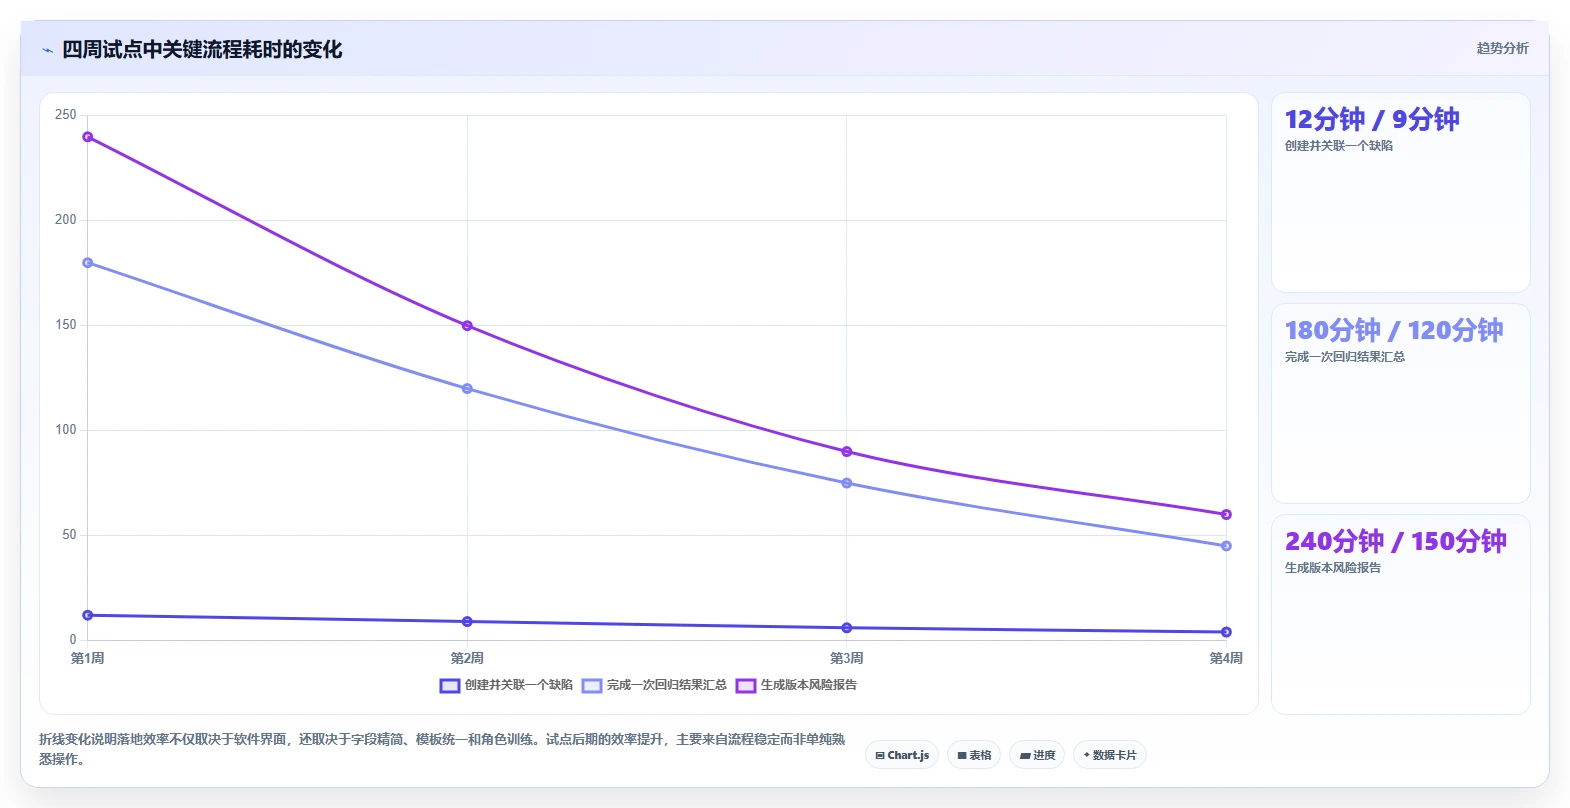Click the 150 y-axis label

[66, 325]
